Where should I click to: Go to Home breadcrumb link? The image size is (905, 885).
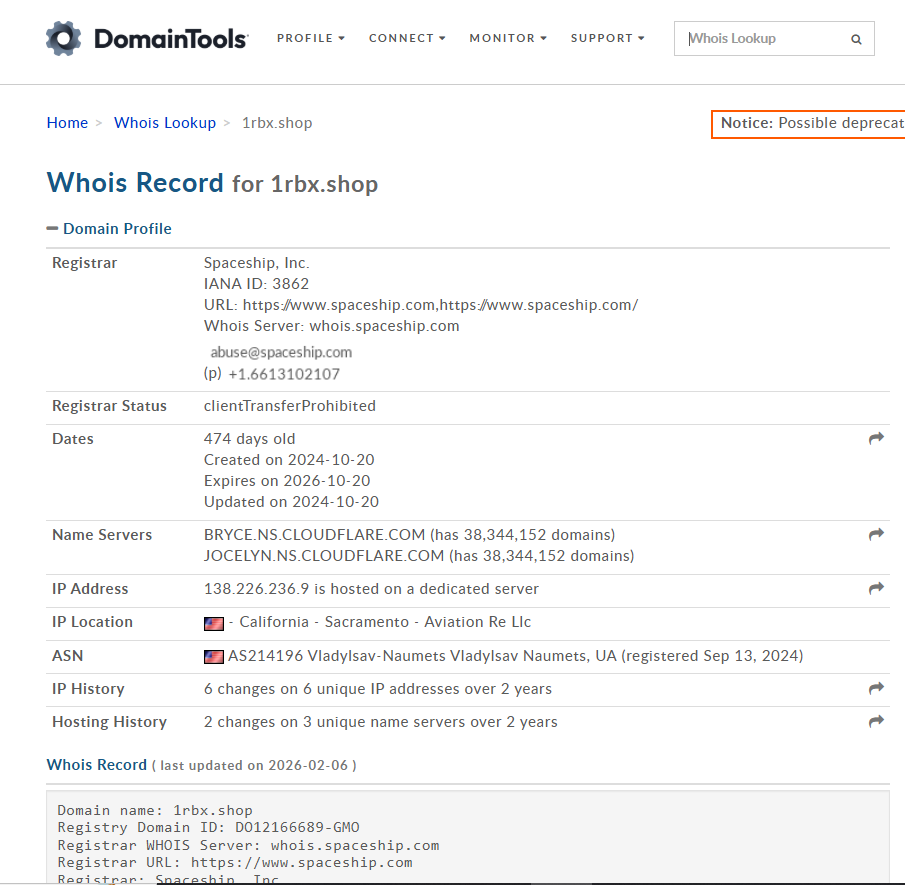tap(68, 123)
